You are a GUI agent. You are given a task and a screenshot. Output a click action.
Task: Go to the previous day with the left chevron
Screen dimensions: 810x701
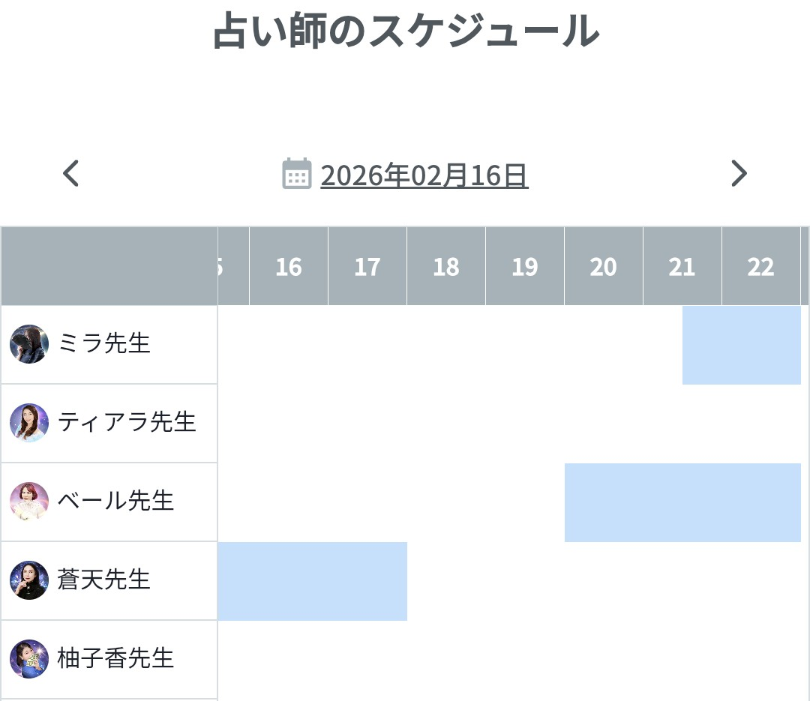point(70,174)
